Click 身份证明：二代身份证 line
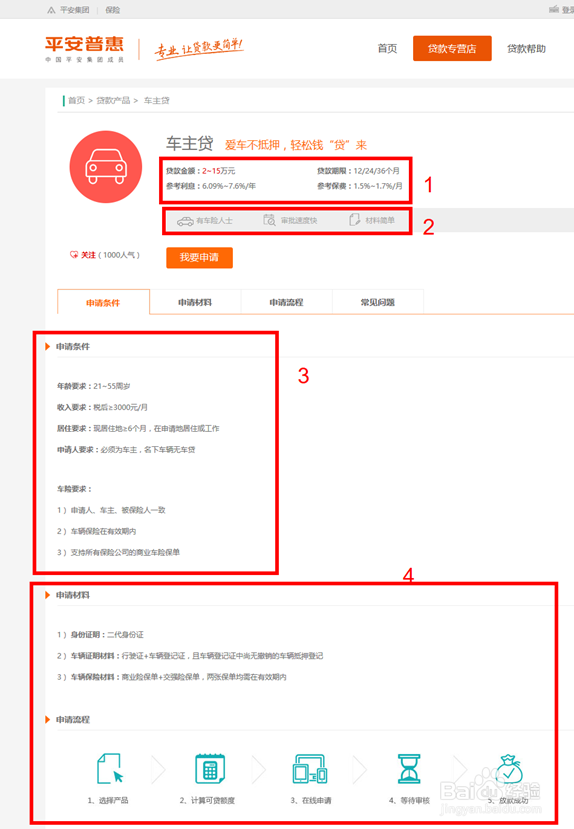The height and width of the screenshot is (829, 574). [x=100, y=634]
